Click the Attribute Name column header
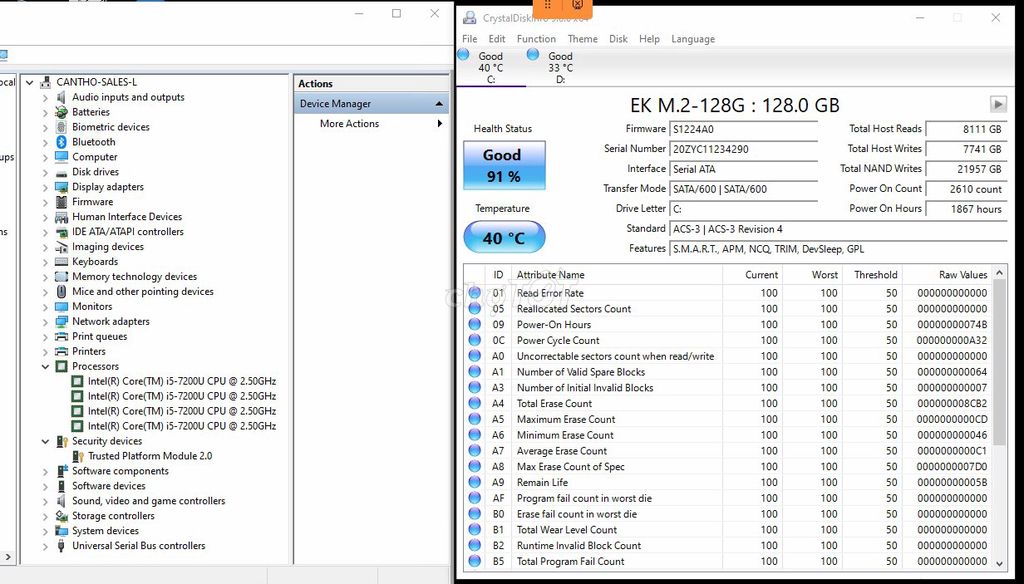This screenshot has width=1024, height=584. [x=616, y=275]
